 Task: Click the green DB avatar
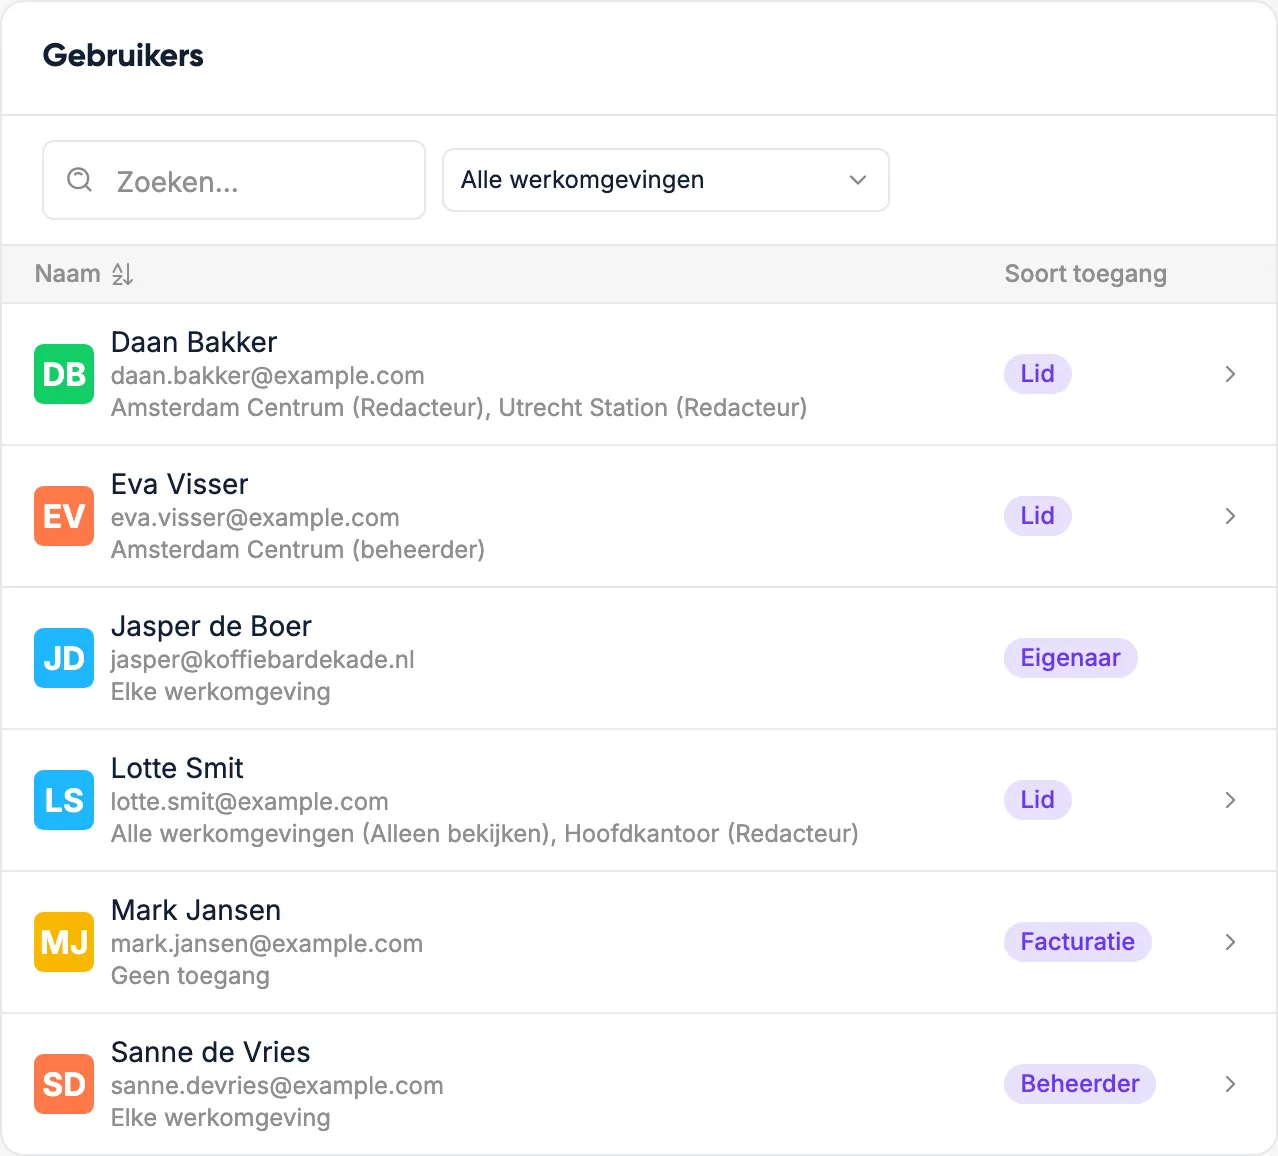pos(64,374)
